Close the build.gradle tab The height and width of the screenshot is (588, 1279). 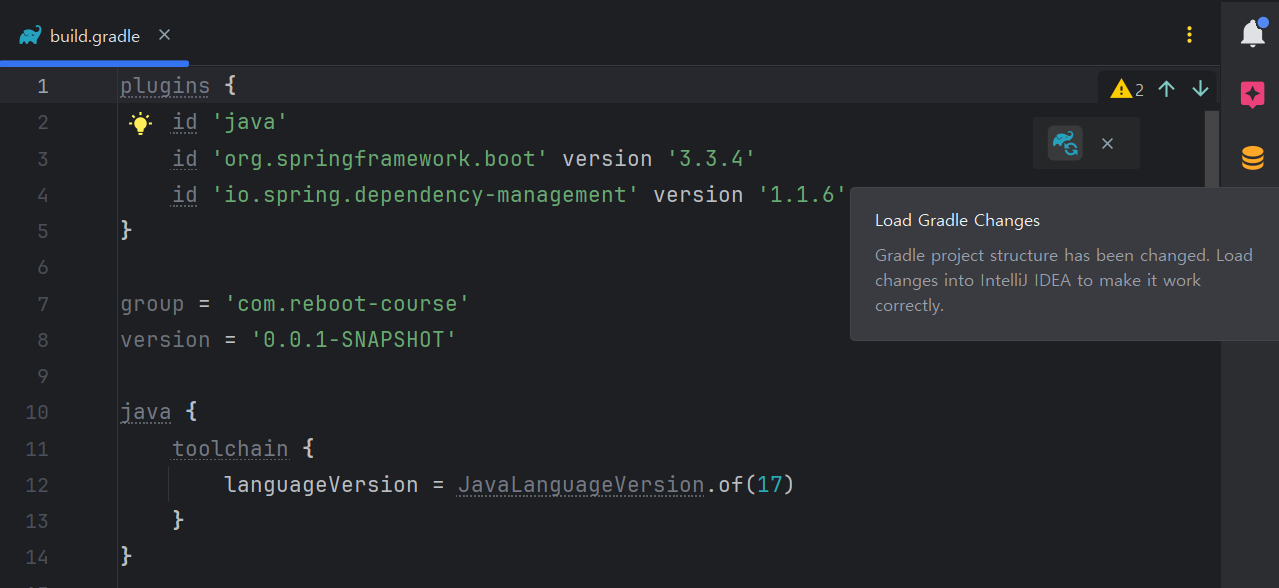pos(163,34)
